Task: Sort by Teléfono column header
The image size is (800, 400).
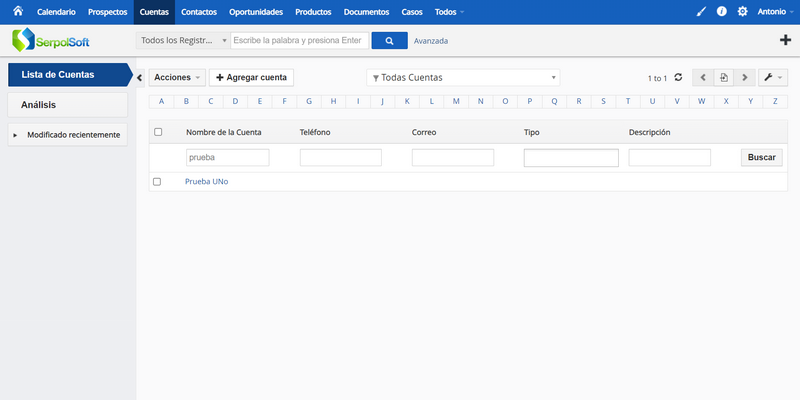Action: [315, 132]
